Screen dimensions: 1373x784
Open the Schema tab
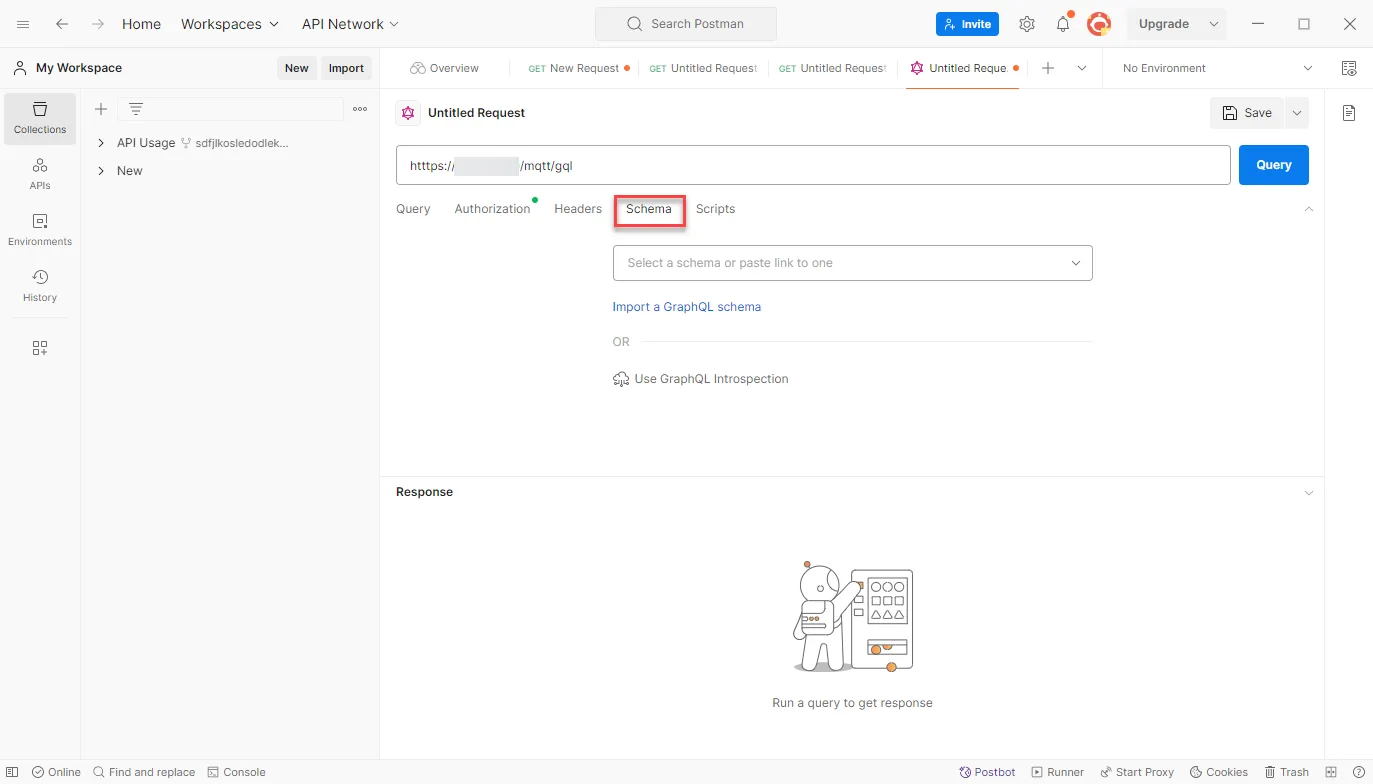point(649,209)
